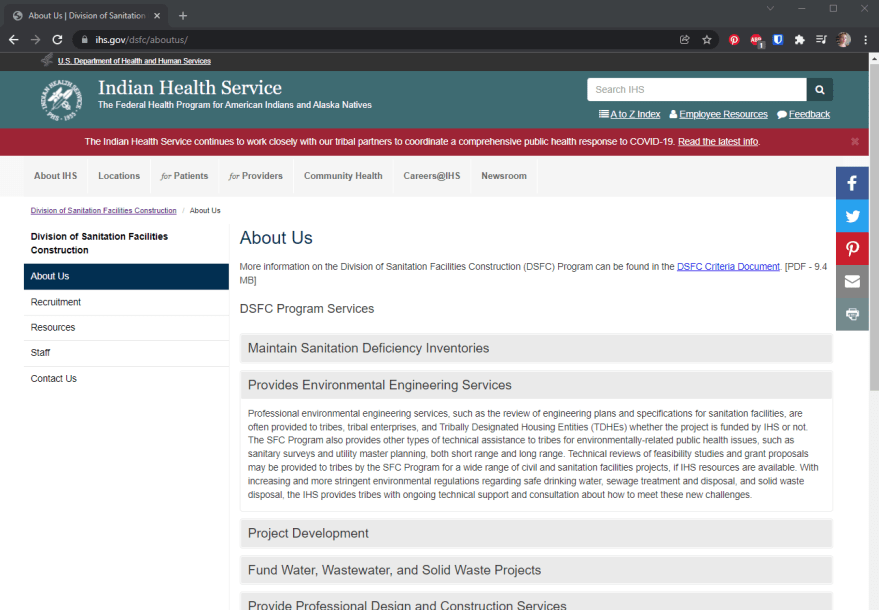This screenshot has width=879, height=610.
Task: Bookmark this page with star icon
Action: 707,40
